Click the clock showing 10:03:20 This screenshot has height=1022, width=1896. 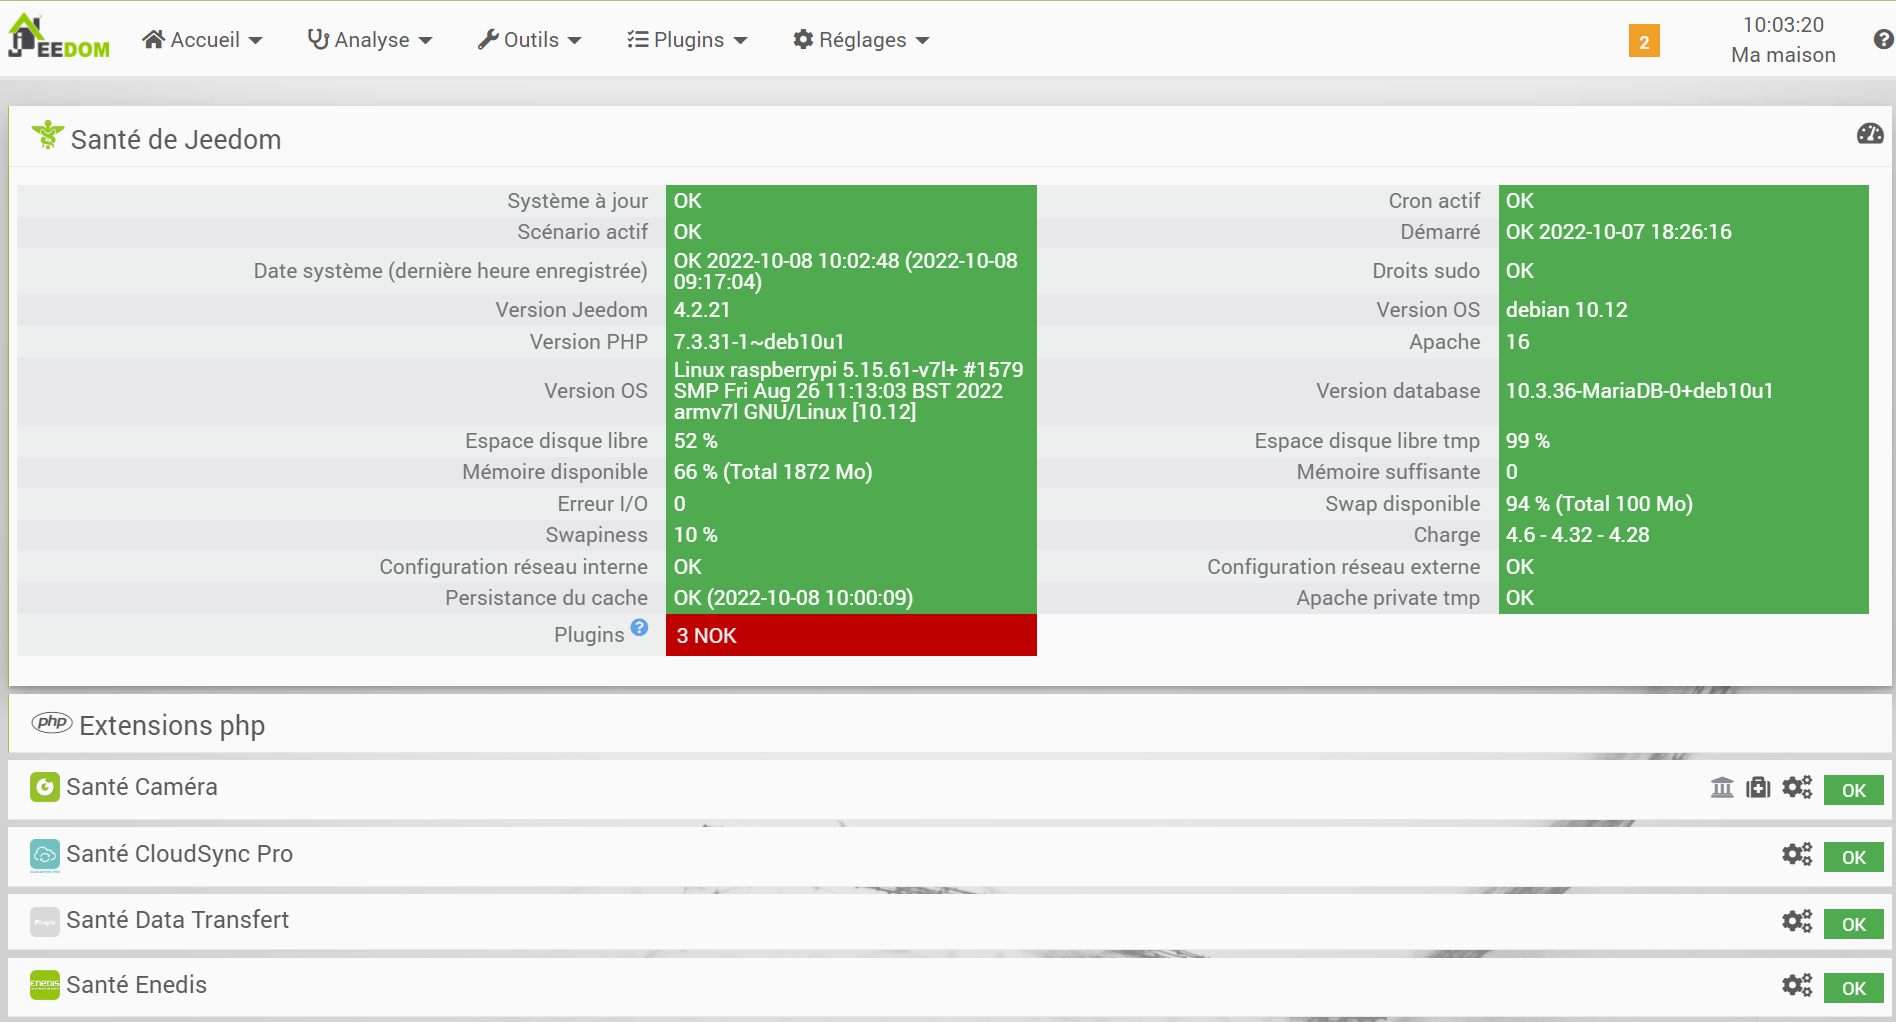[x=1783, y=25]
